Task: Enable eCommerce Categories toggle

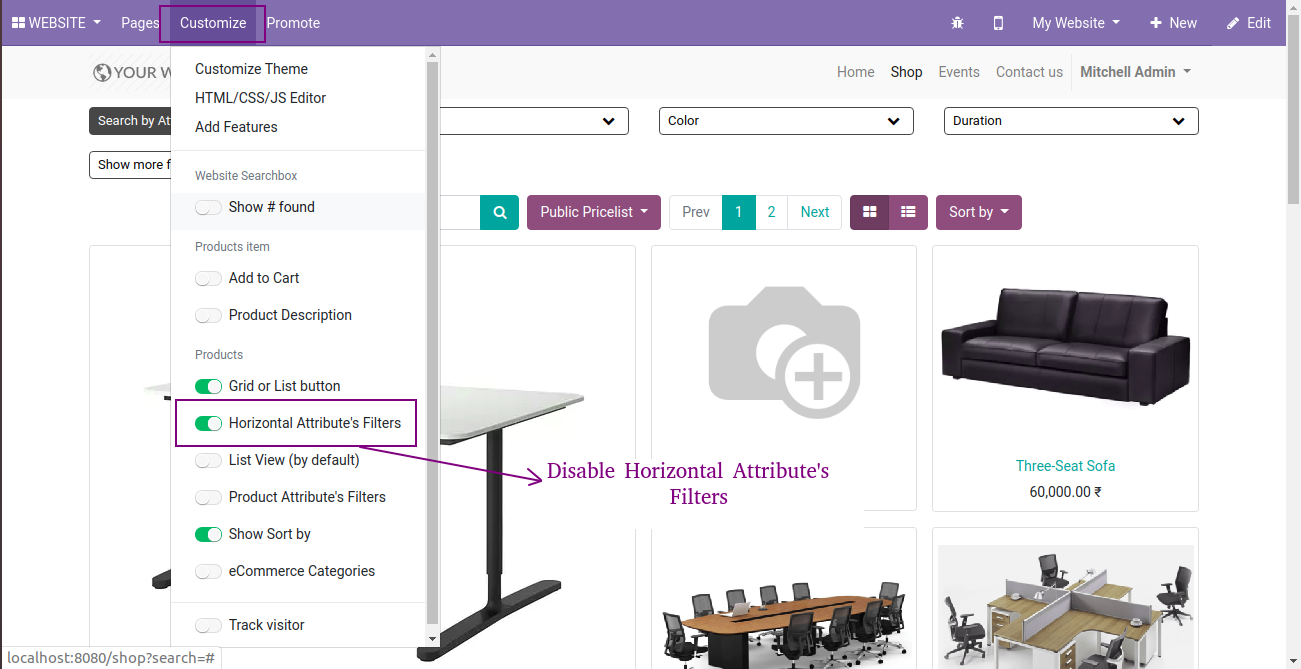Action: click(x=208, y=571)
